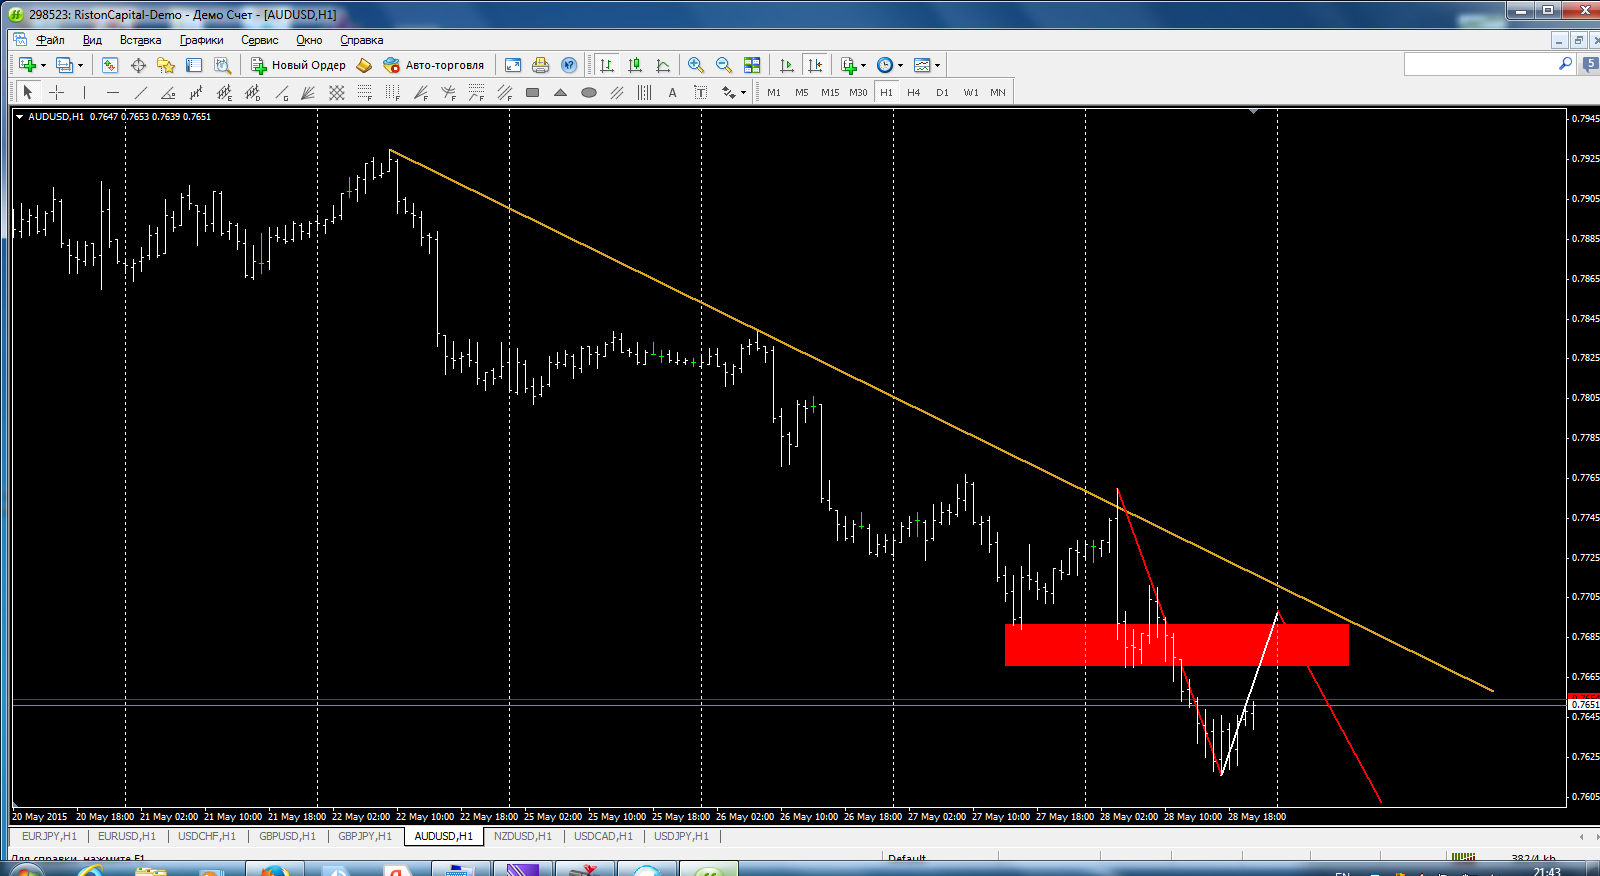Switch chart to fullscreen mode icon
The image size is (1600, 876).
pyautogui.click(x=513, y=65)
